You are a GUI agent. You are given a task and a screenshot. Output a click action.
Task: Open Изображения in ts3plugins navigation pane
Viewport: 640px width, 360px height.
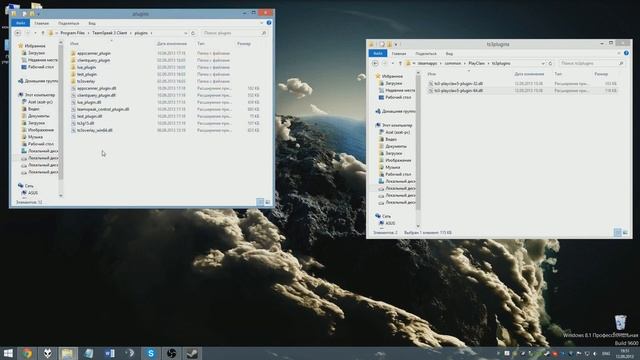point(398,160)
